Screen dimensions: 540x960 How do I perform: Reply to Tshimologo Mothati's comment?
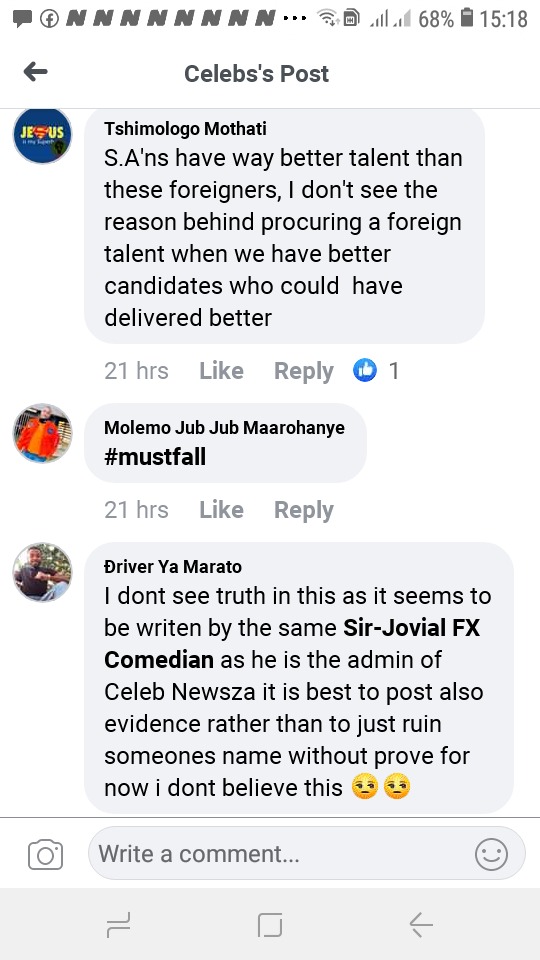click(x=304, y=371)
